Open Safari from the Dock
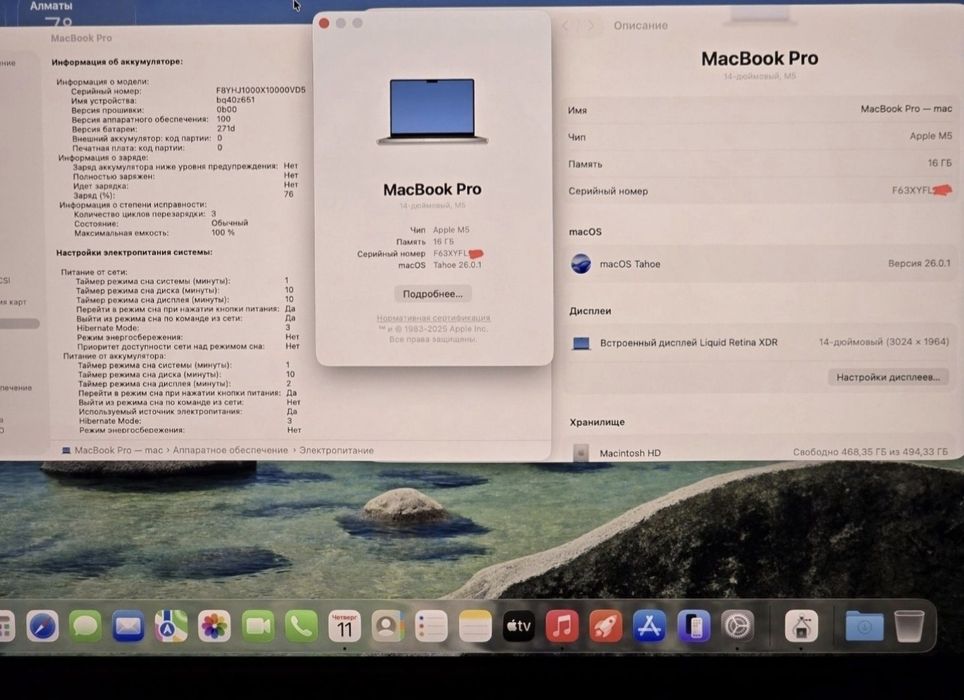The image size is (964, 700). (42, 626)
